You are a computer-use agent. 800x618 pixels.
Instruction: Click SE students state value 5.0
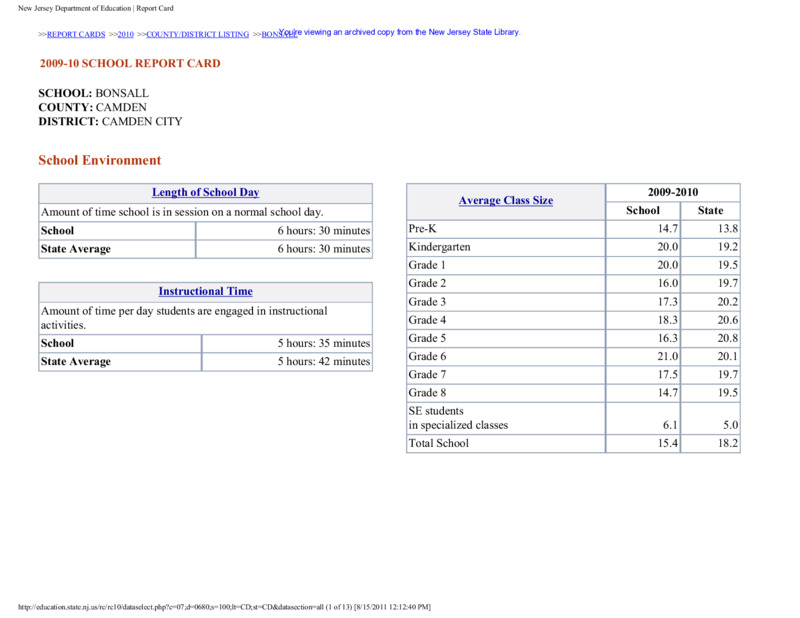pos(731,425)
